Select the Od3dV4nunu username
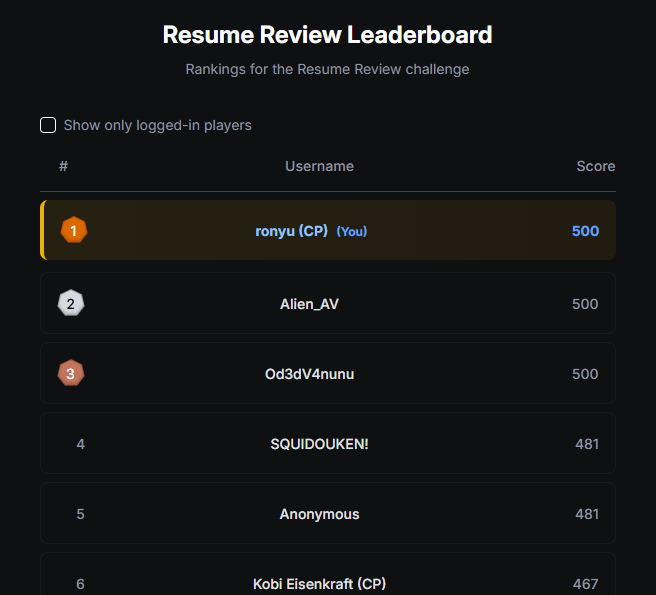This screenshot has width=656, height=595. (x=309, y=374)
